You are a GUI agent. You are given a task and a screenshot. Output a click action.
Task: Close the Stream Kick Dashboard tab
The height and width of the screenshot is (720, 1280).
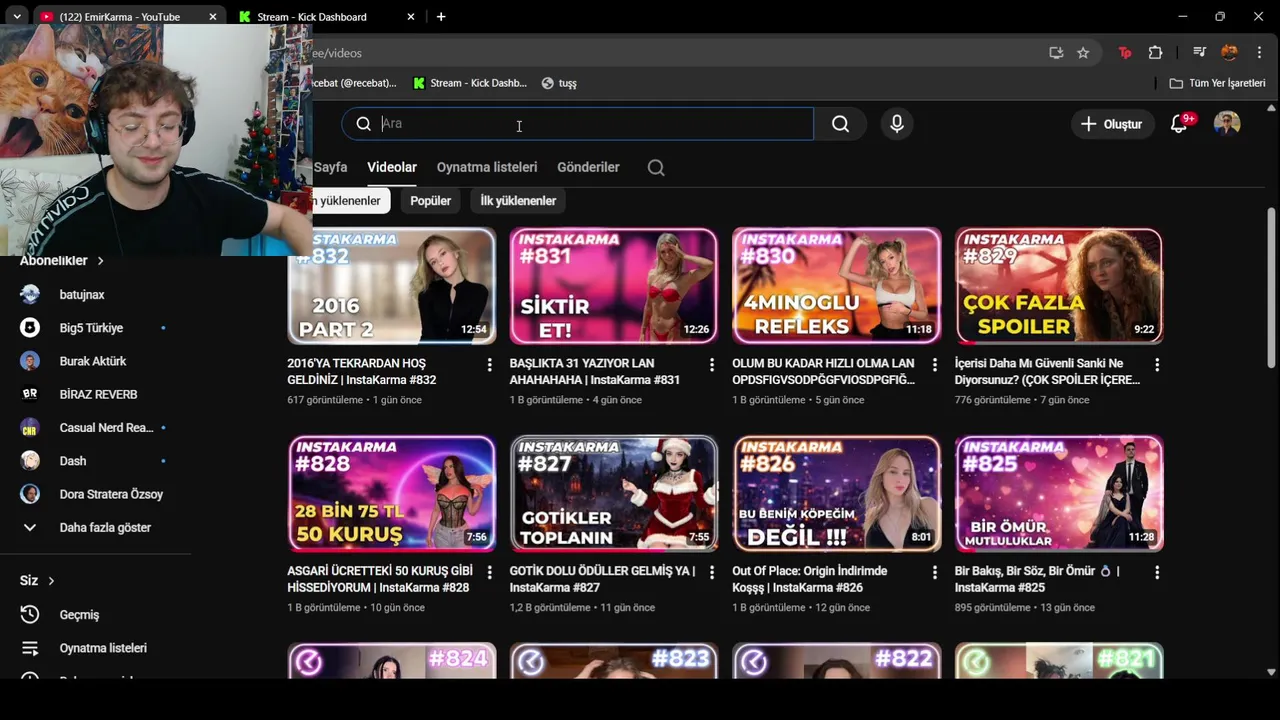(411, 17)
